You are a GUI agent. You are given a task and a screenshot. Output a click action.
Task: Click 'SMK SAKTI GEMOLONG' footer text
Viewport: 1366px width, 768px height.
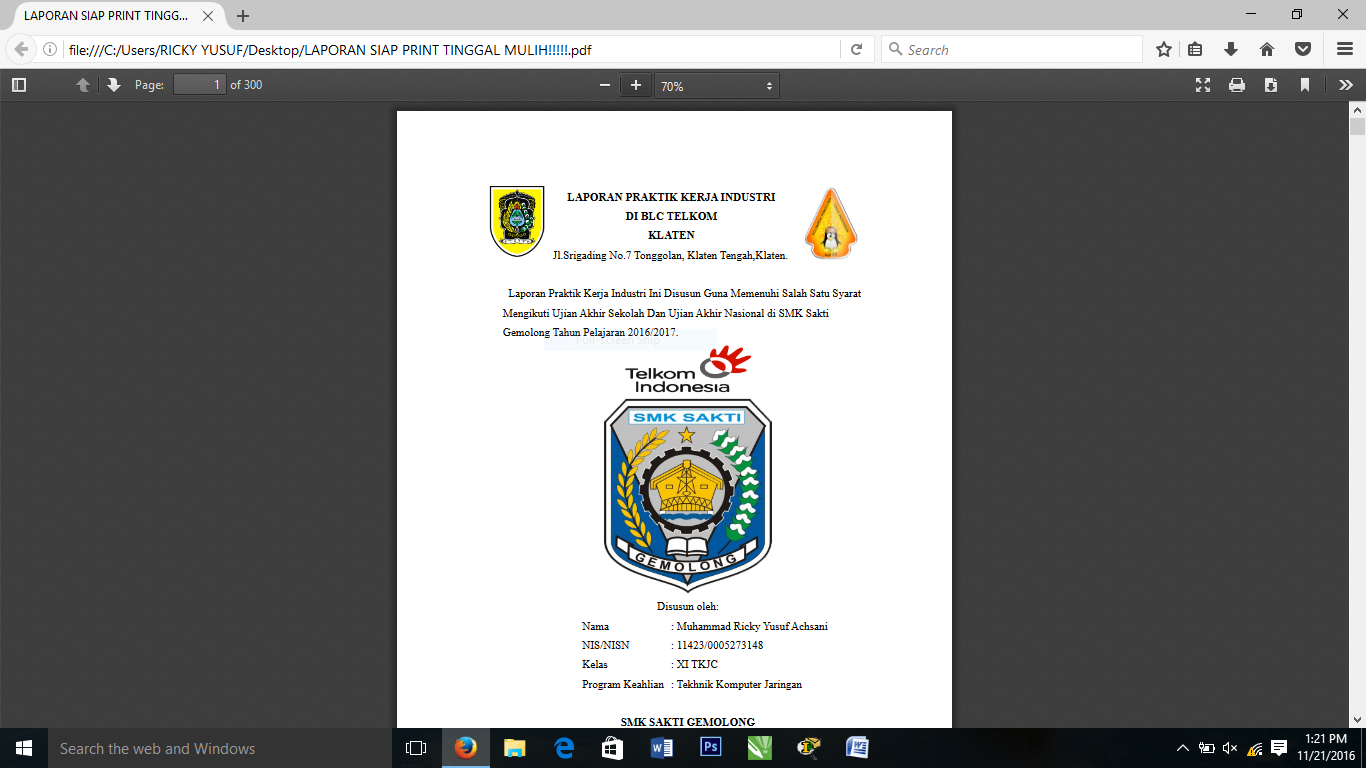tap(688, 722)
